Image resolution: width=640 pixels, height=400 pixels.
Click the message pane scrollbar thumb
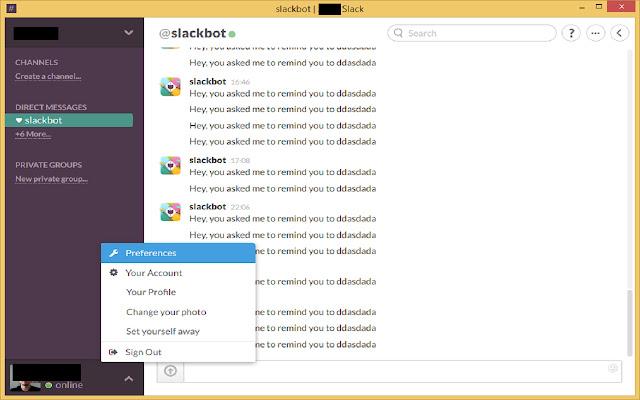[630, 322]
